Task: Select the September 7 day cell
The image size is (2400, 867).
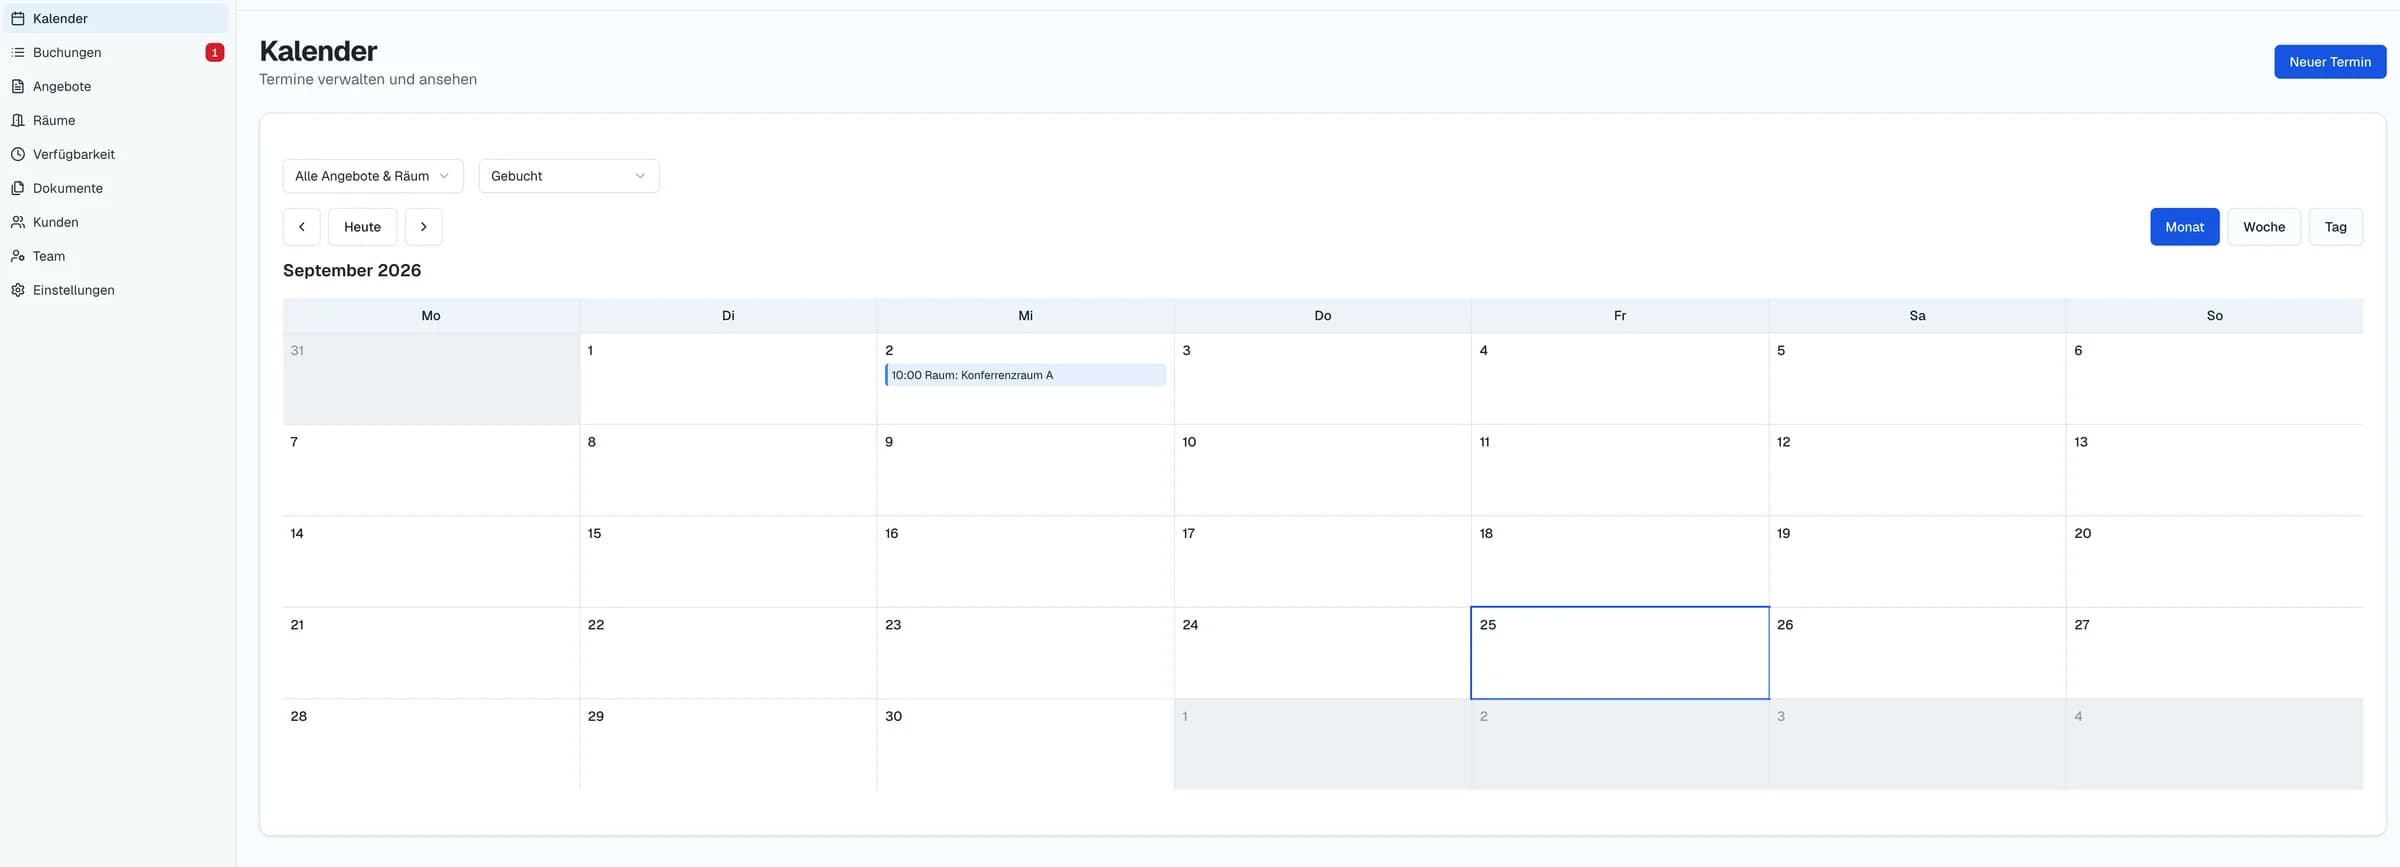Action: tap(431, 470)
